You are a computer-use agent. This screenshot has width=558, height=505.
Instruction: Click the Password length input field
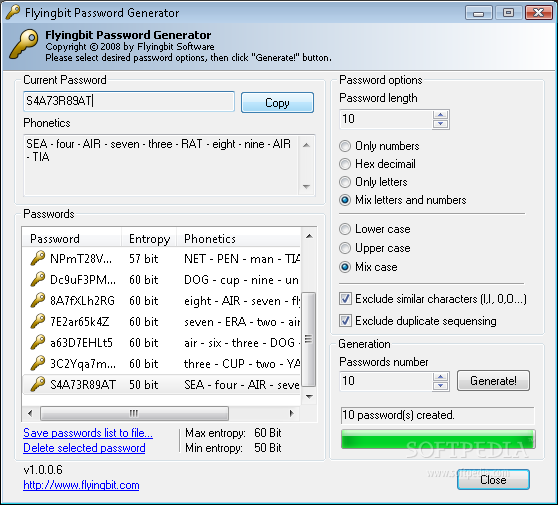386,119
